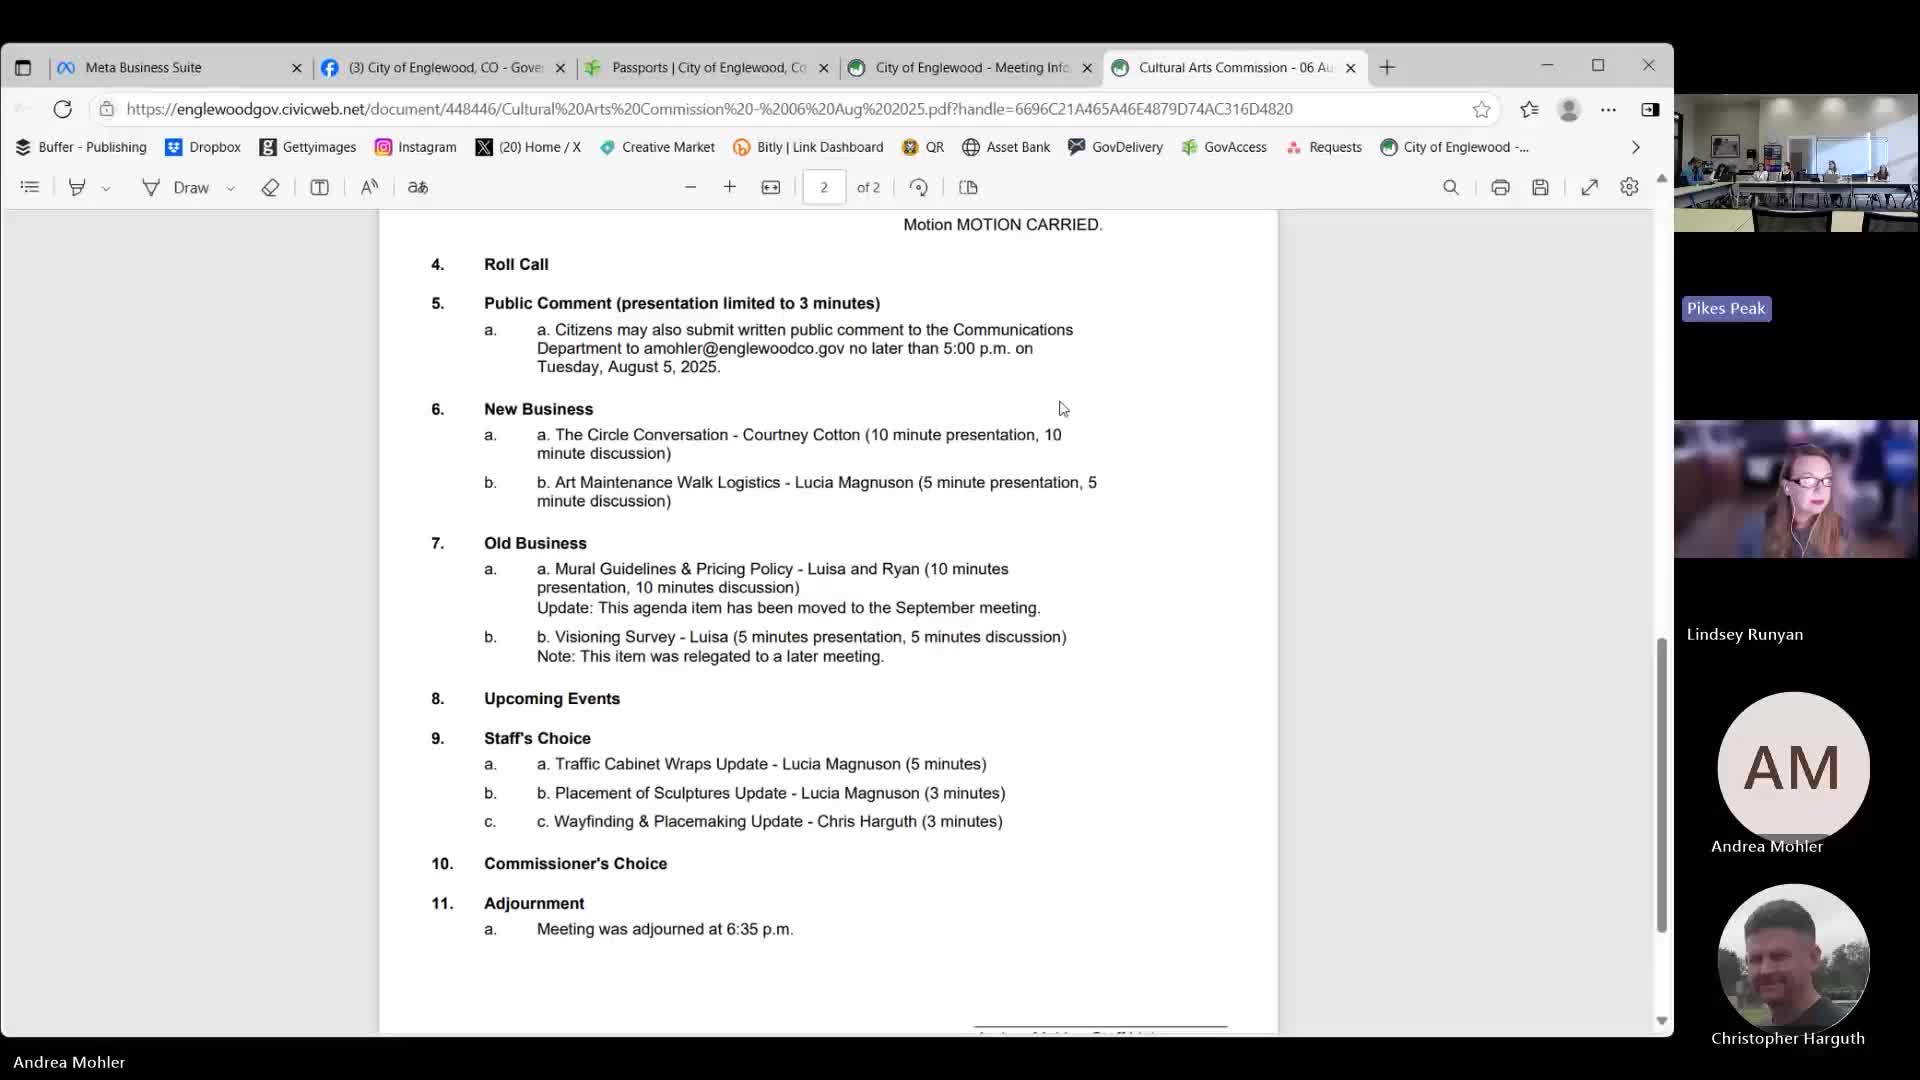Viewport: 1920px width, 1080px height.
Task: Click the Zoom out minus button
Action: [x=690, y=187]
